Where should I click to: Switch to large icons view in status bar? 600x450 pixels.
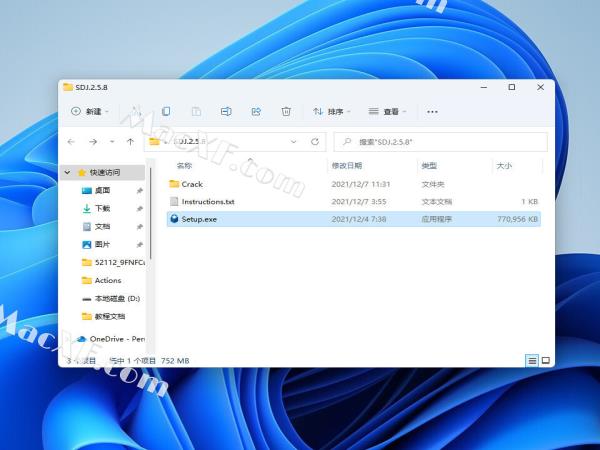[546, 360]
